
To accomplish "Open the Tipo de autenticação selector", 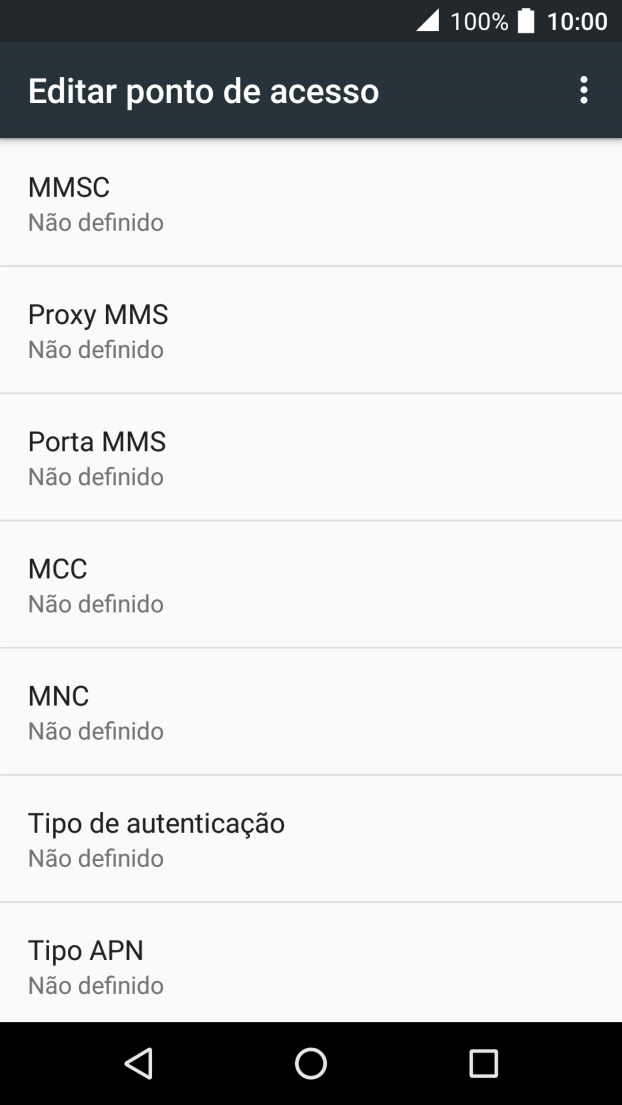I will click(311, 837).
